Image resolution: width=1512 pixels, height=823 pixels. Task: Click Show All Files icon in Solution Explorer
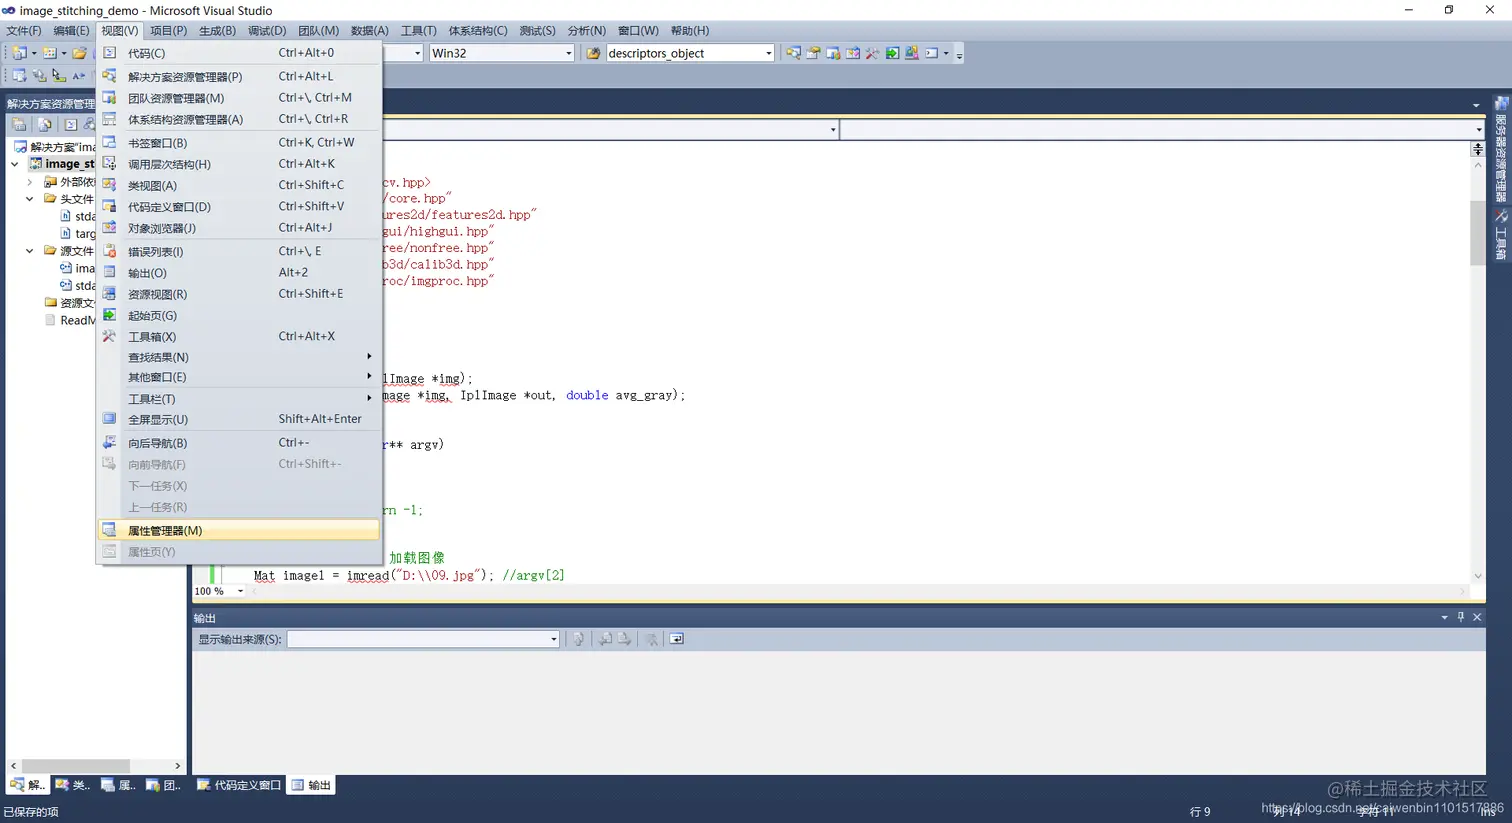[x=45, y=125]
